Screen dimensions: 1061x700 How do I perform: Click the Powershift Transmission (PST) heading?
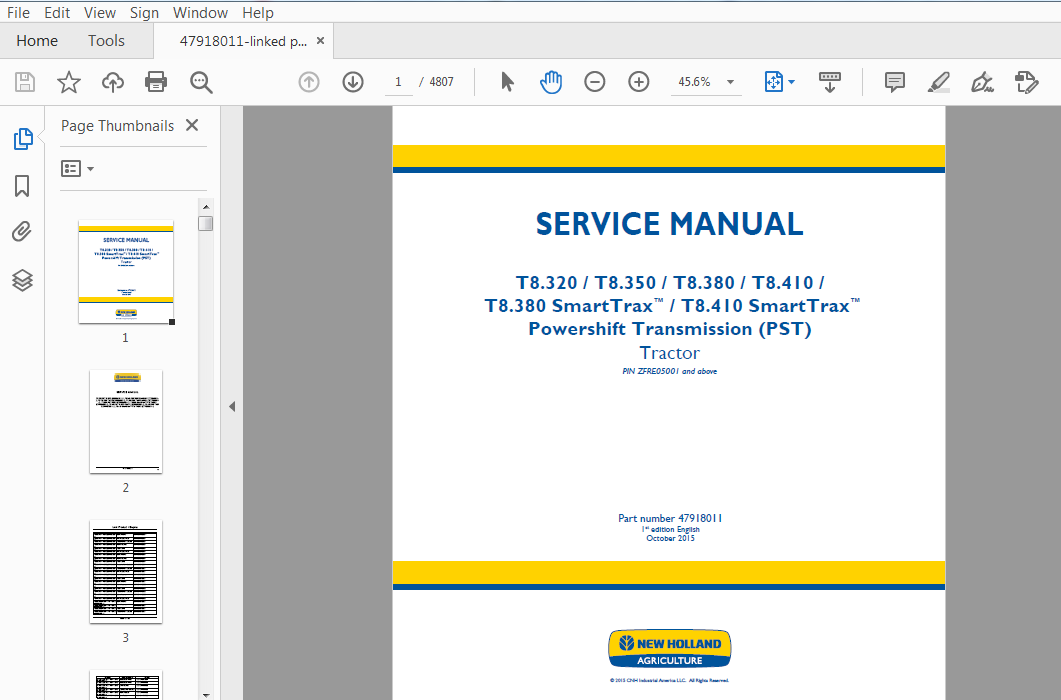(669, 329)
